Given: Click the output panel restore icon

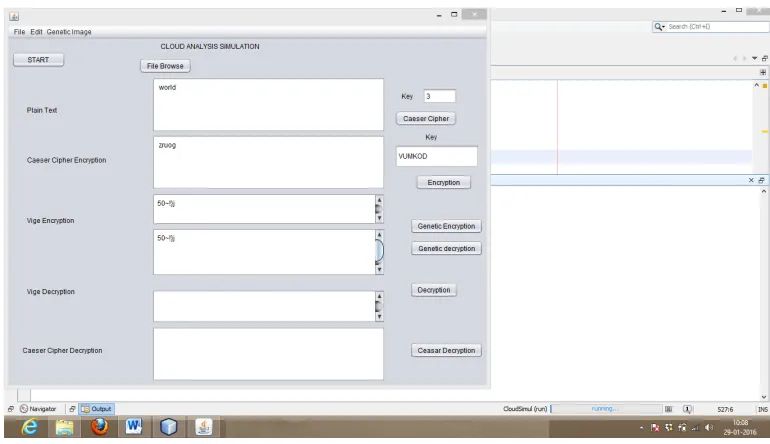Looking at the screenshot, I should [x=761, y=180].
